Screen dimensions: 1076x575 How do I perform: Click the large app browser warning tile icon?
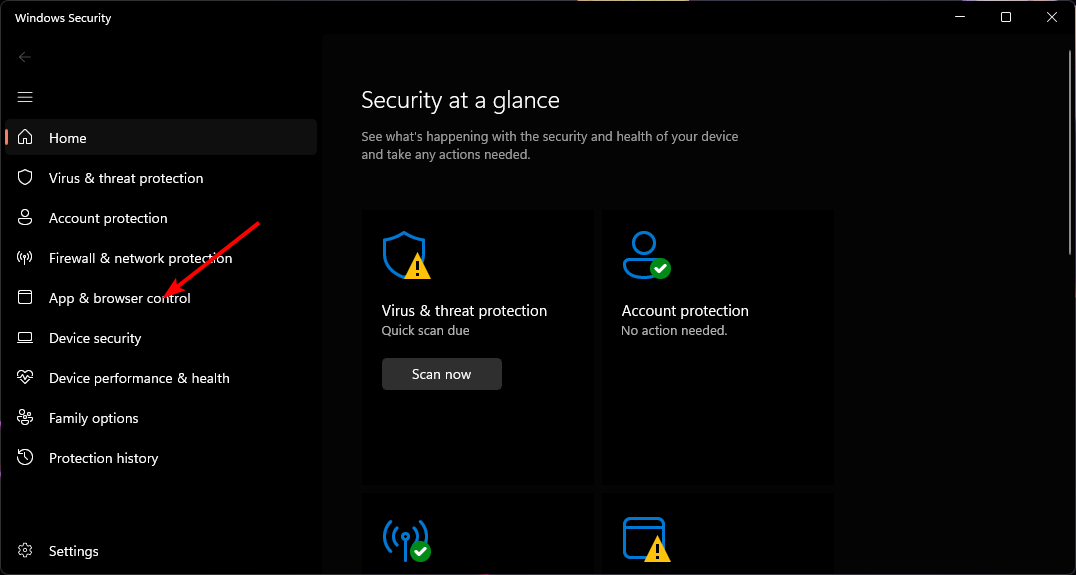[646, 540]
